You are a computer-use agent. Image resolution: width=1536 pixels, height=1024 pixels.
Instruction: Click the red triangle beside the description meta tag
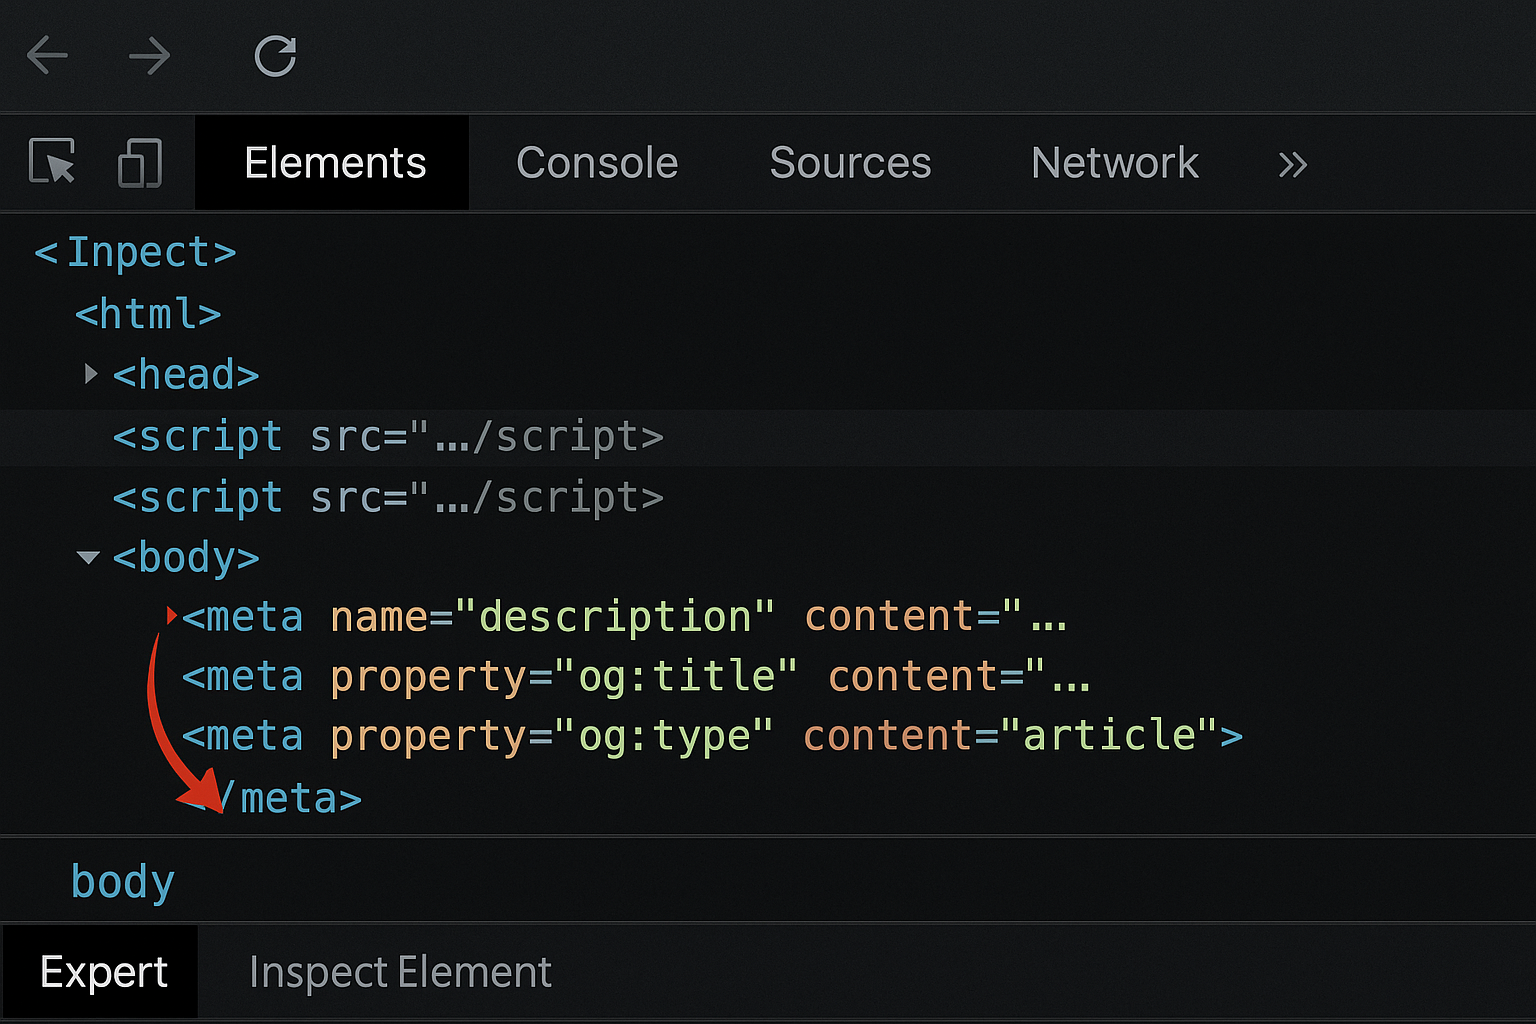170,616
